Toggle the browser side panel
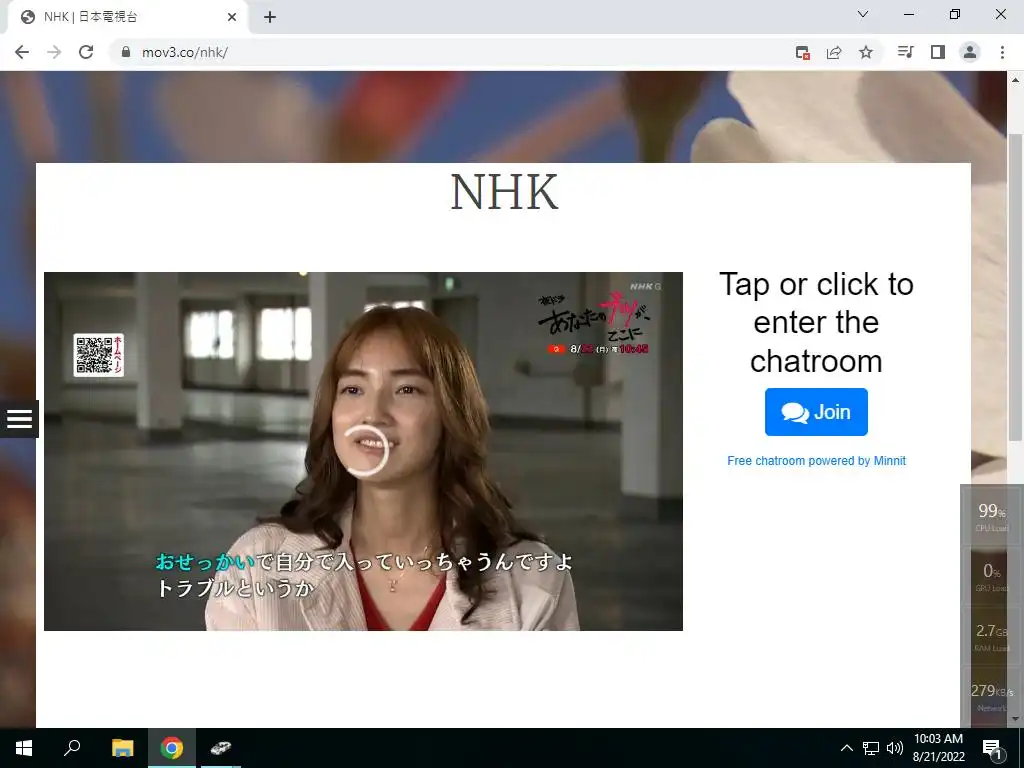The image size is (1024, 768). click(938, 52)
